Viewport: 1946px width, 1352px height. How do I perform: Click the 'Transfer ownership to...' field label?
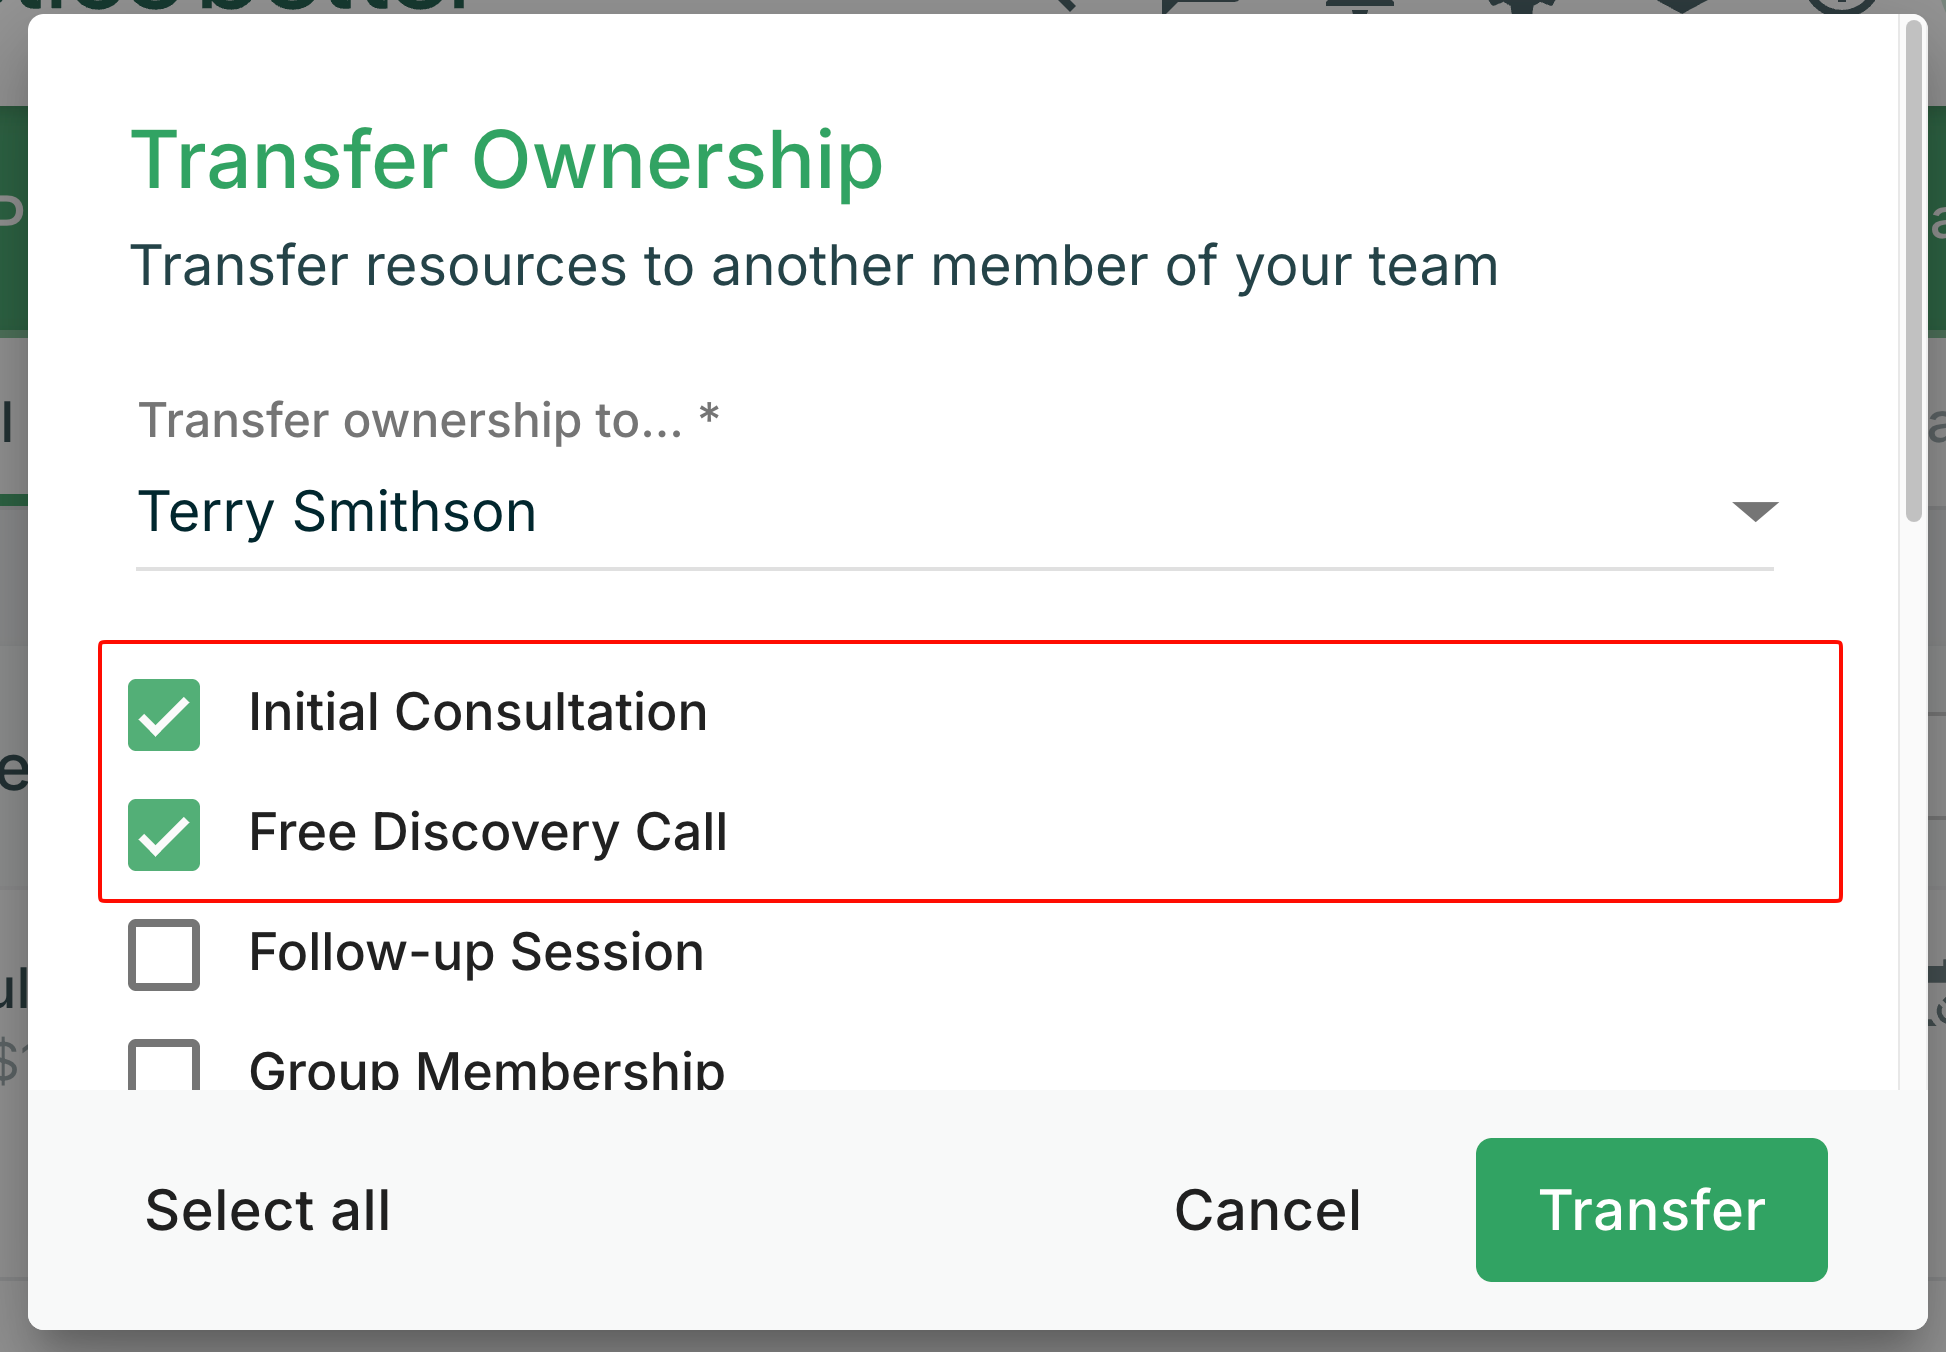click(410, 420)
